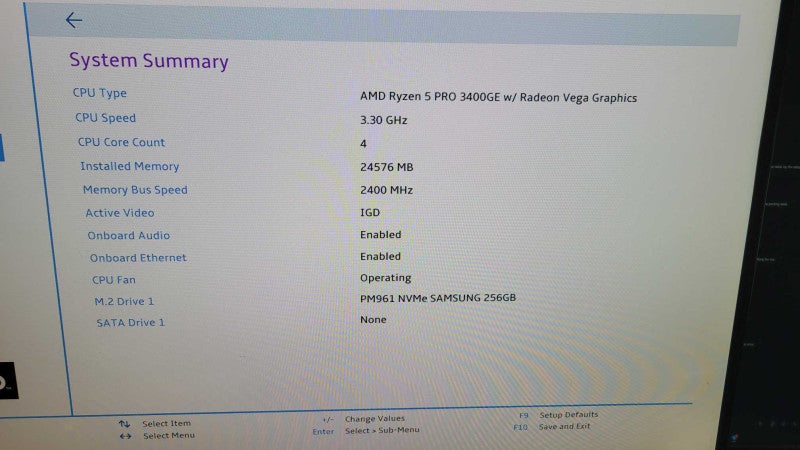Click the Enter key label
Image resolution: width=800 pixels, height=450 pixels.
(x=323, y=432)
